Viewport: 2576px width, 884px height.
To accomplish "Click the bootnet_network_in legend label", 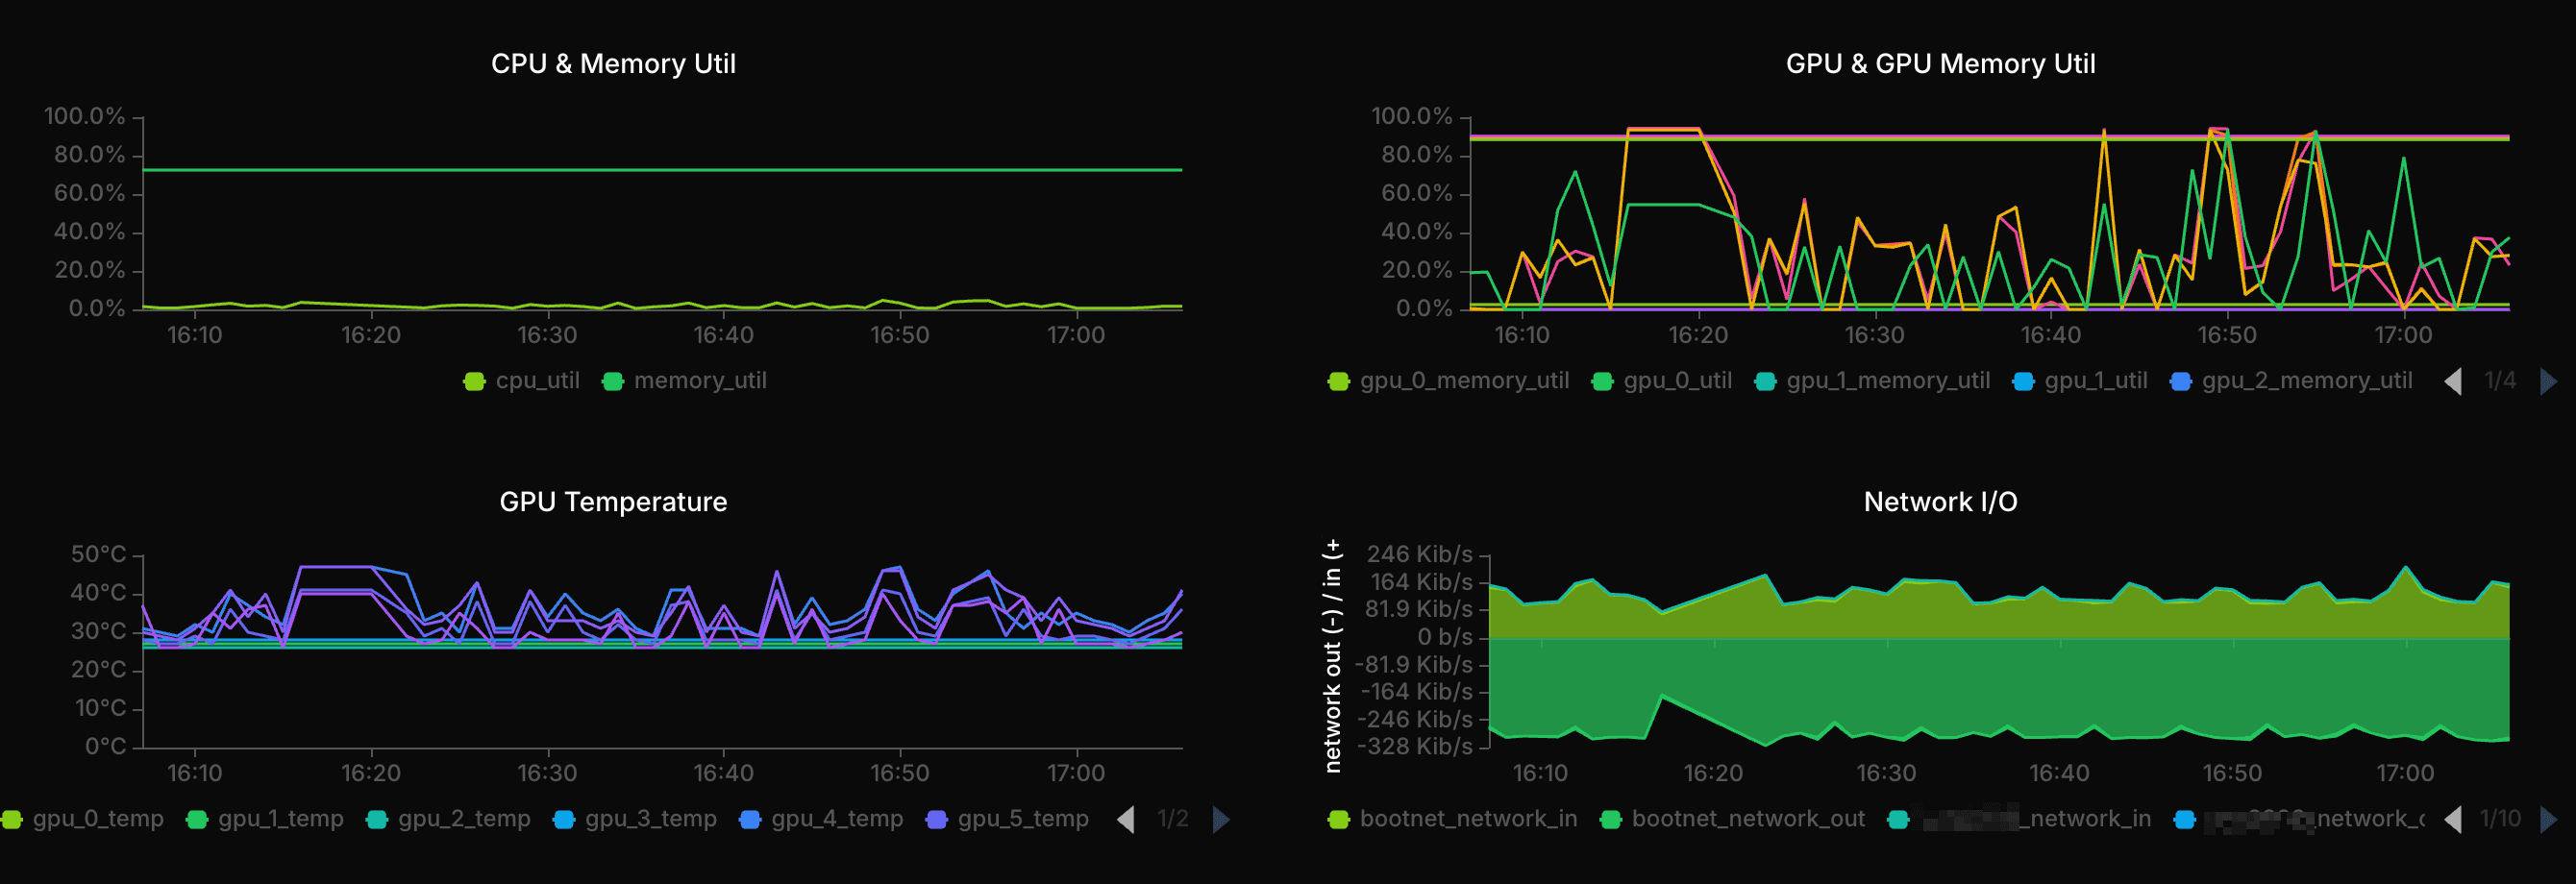I will click(x=1468, y=819).
